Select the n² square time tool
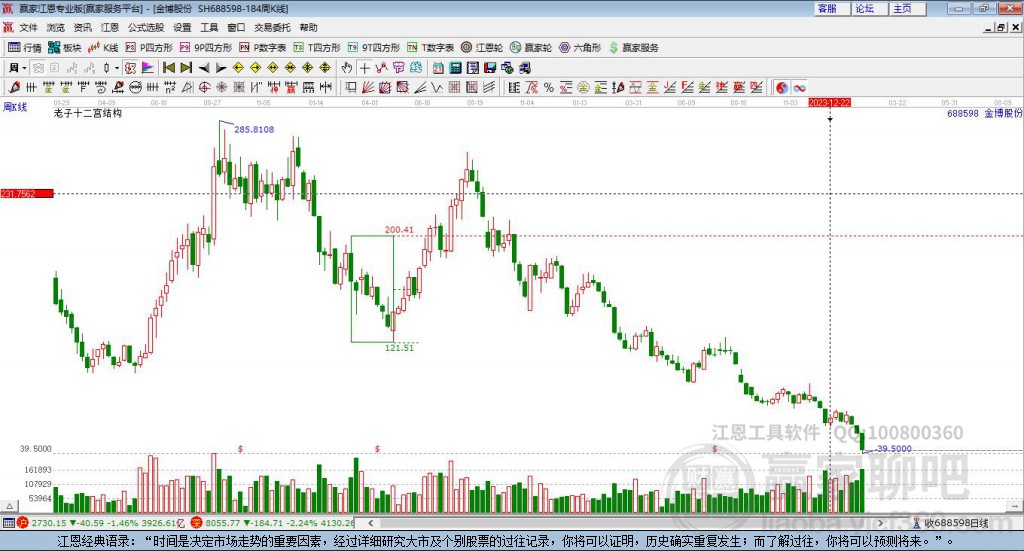Screen dimensions: 1024x551 pos(170,87)
